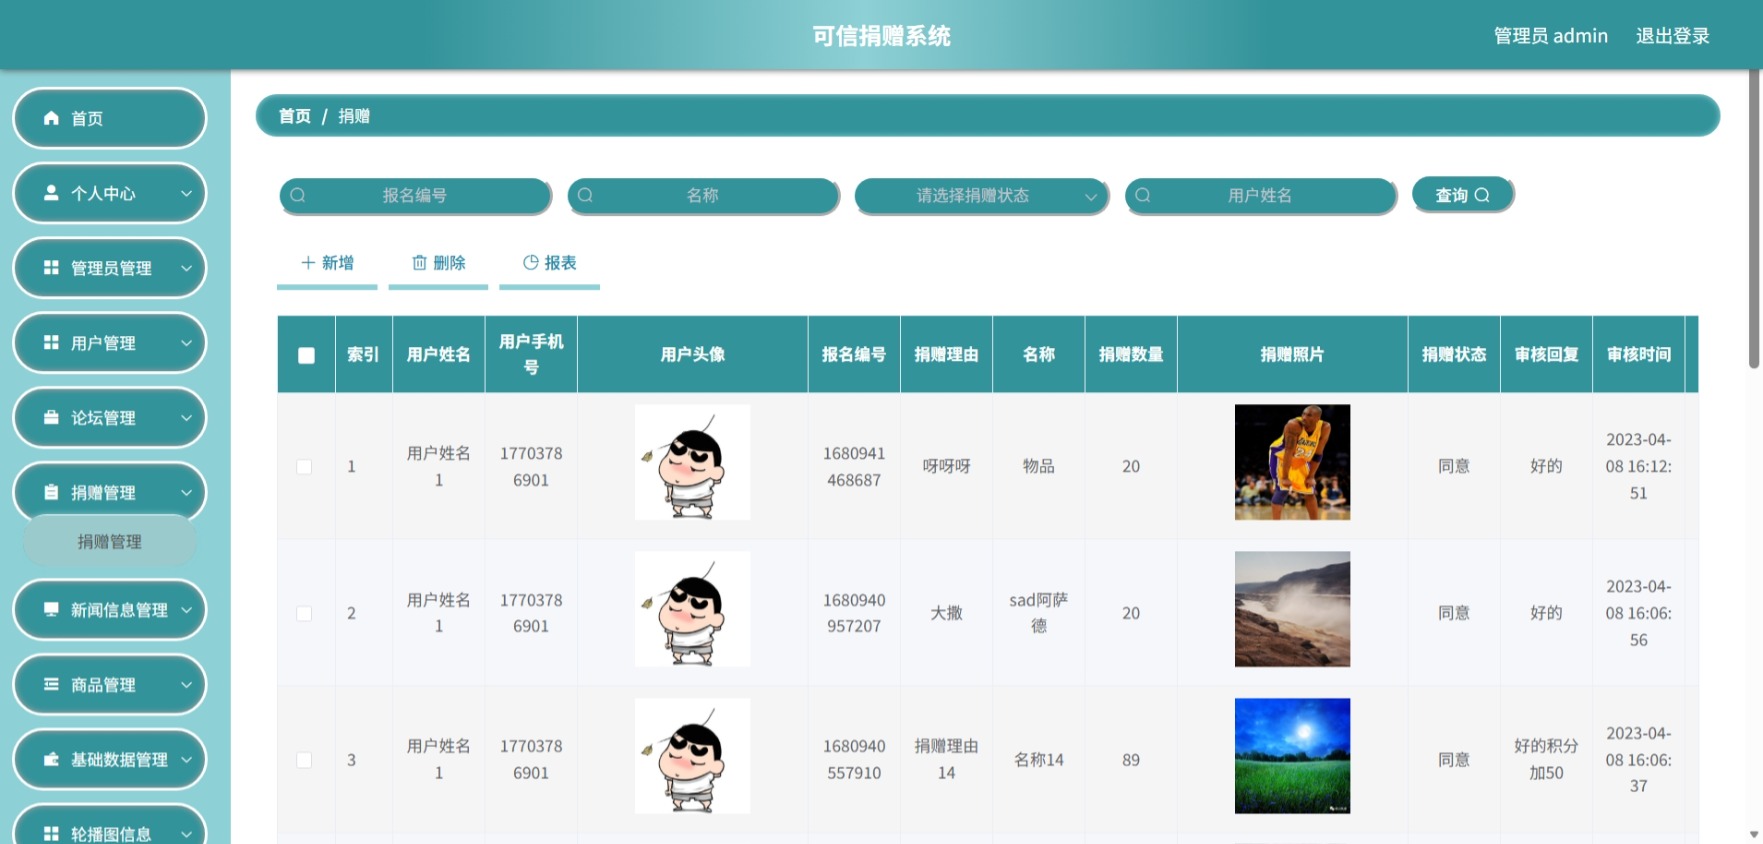Screen dimensions: 1763x844
Task: Check the checkbox for row index 3
Action: pyautogui.click(x=304, y=760)
